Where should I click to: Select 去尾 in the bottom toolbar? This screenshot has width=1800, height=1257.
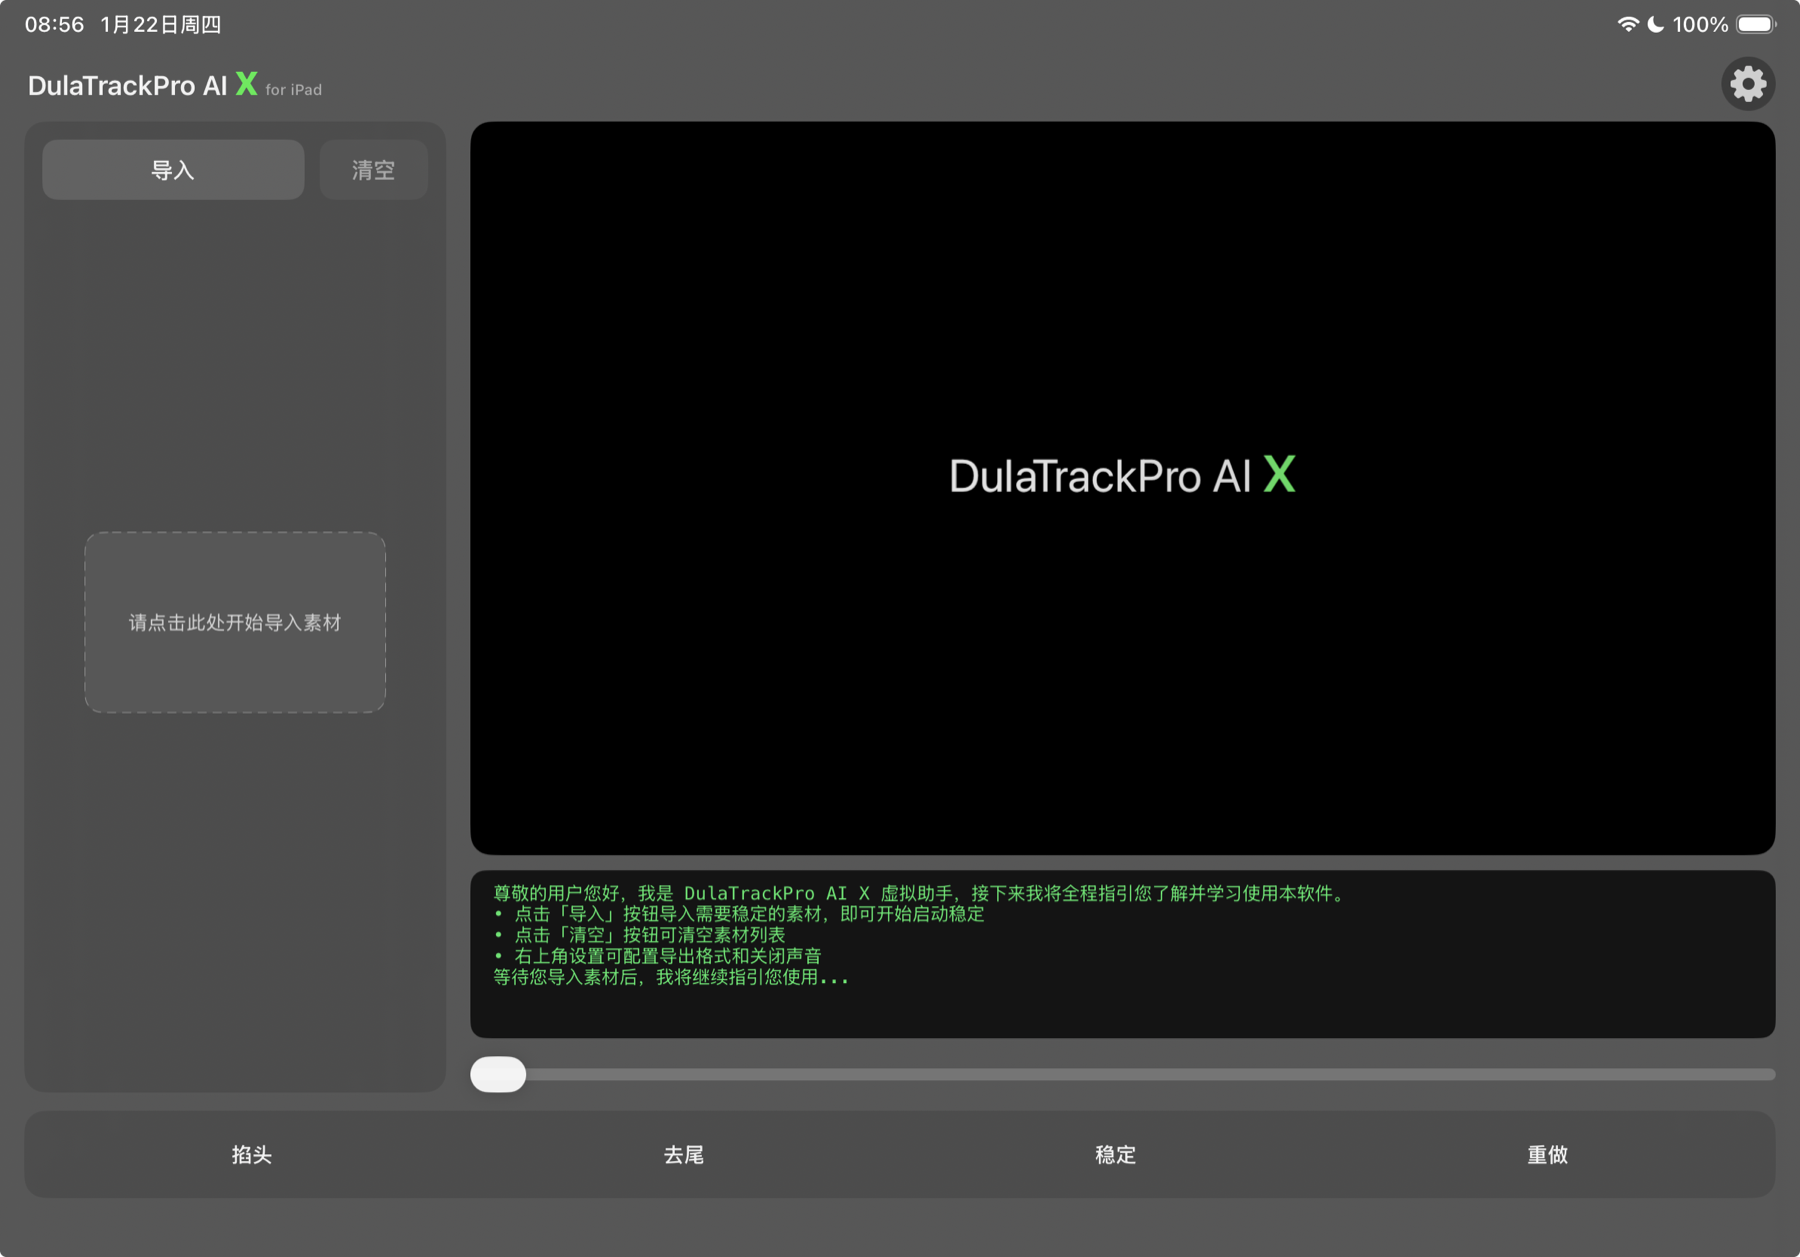tap(683, 1155)
